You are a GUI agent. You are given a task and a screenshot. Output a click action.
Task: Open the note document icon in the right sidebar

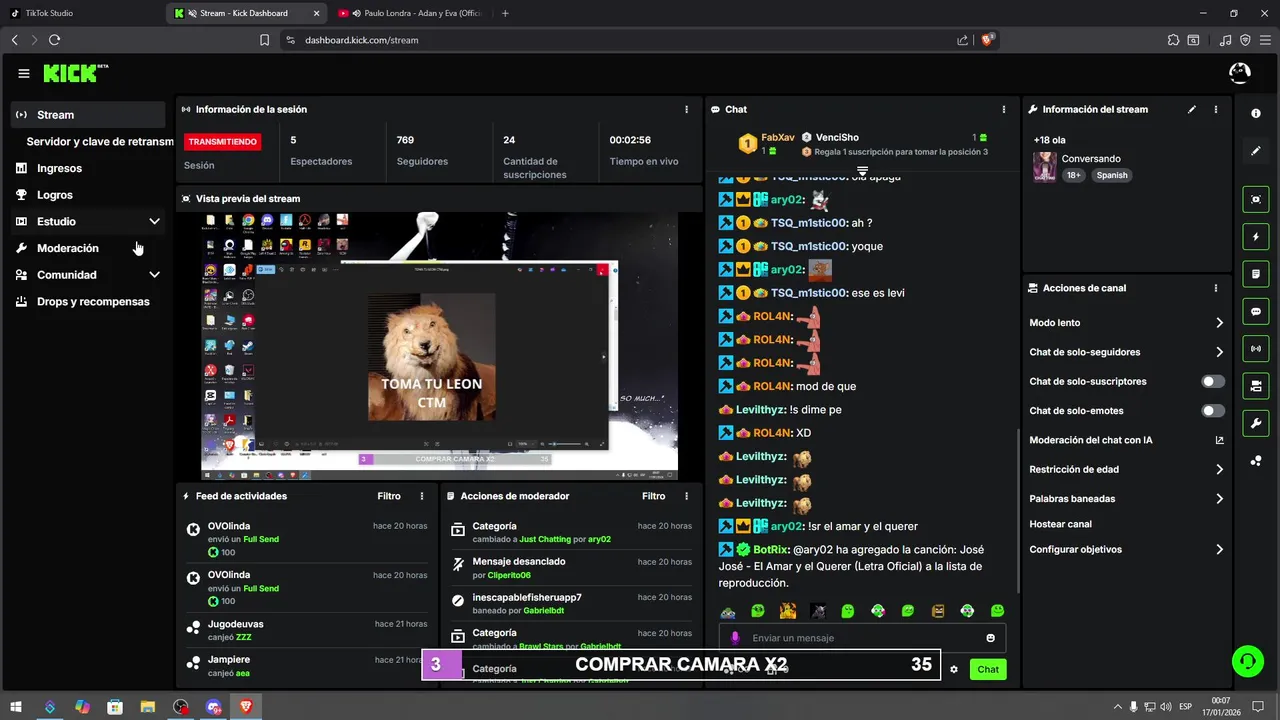(1256, 274)
